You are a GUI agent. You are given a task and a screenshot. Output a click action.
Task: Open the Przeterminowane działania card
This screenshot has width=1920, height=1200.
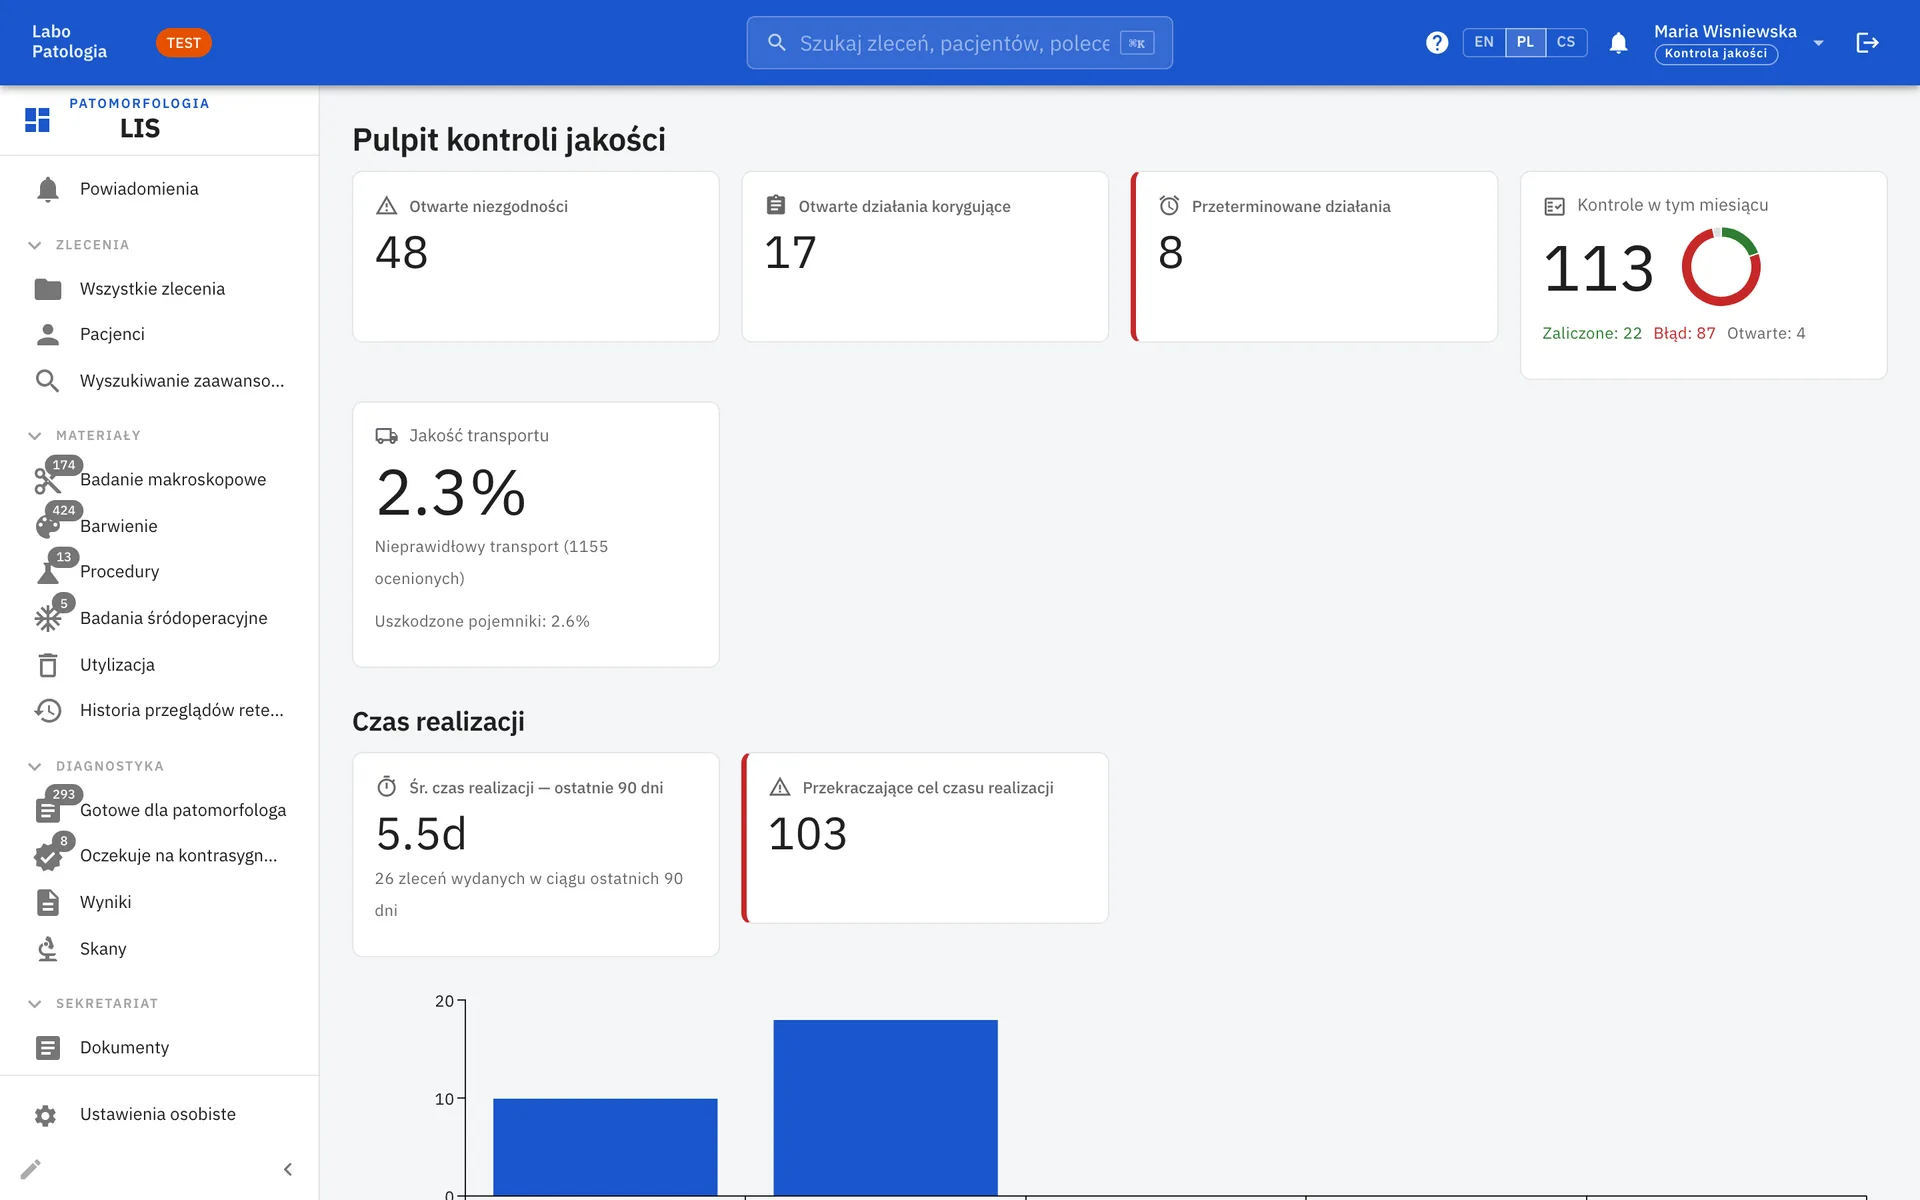(x=1314, y=257)
